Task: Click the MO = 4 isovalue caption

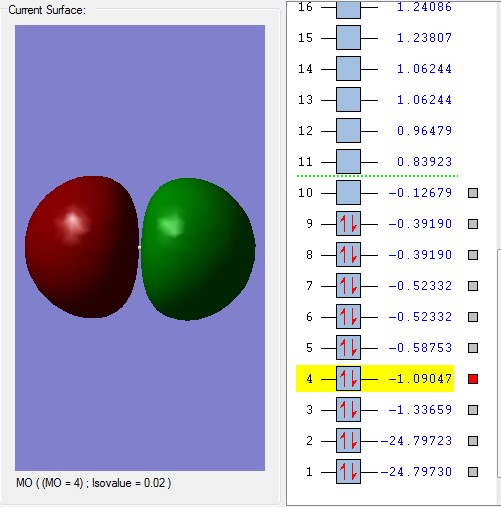Action: 93,483
